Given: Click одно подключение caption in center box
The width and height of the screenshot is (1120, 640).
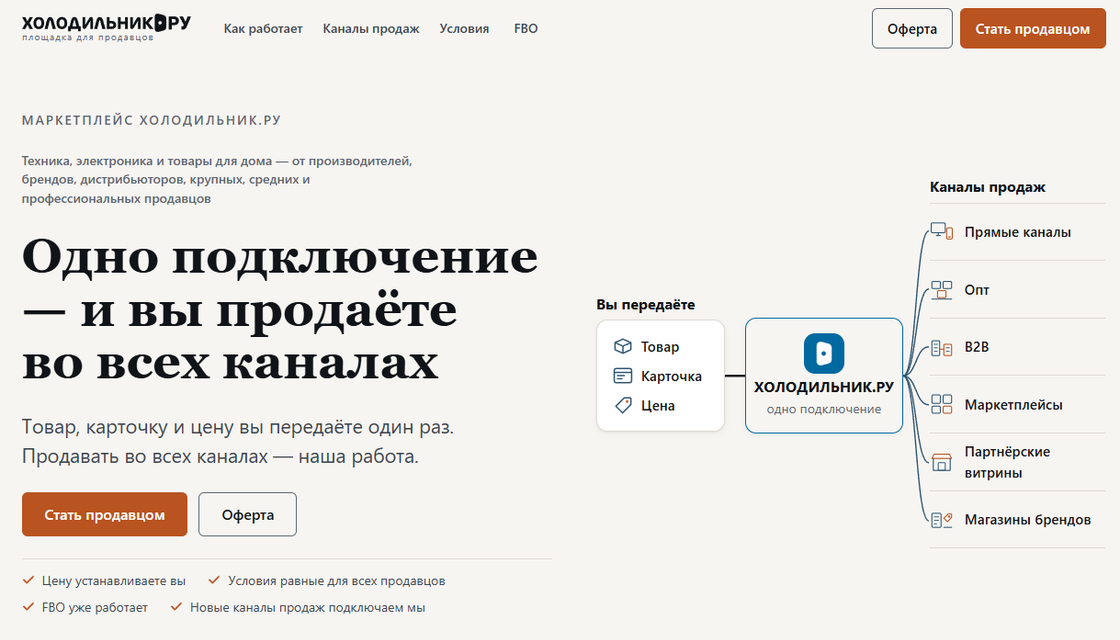Looking at the screenshot, I should (824, 409).
